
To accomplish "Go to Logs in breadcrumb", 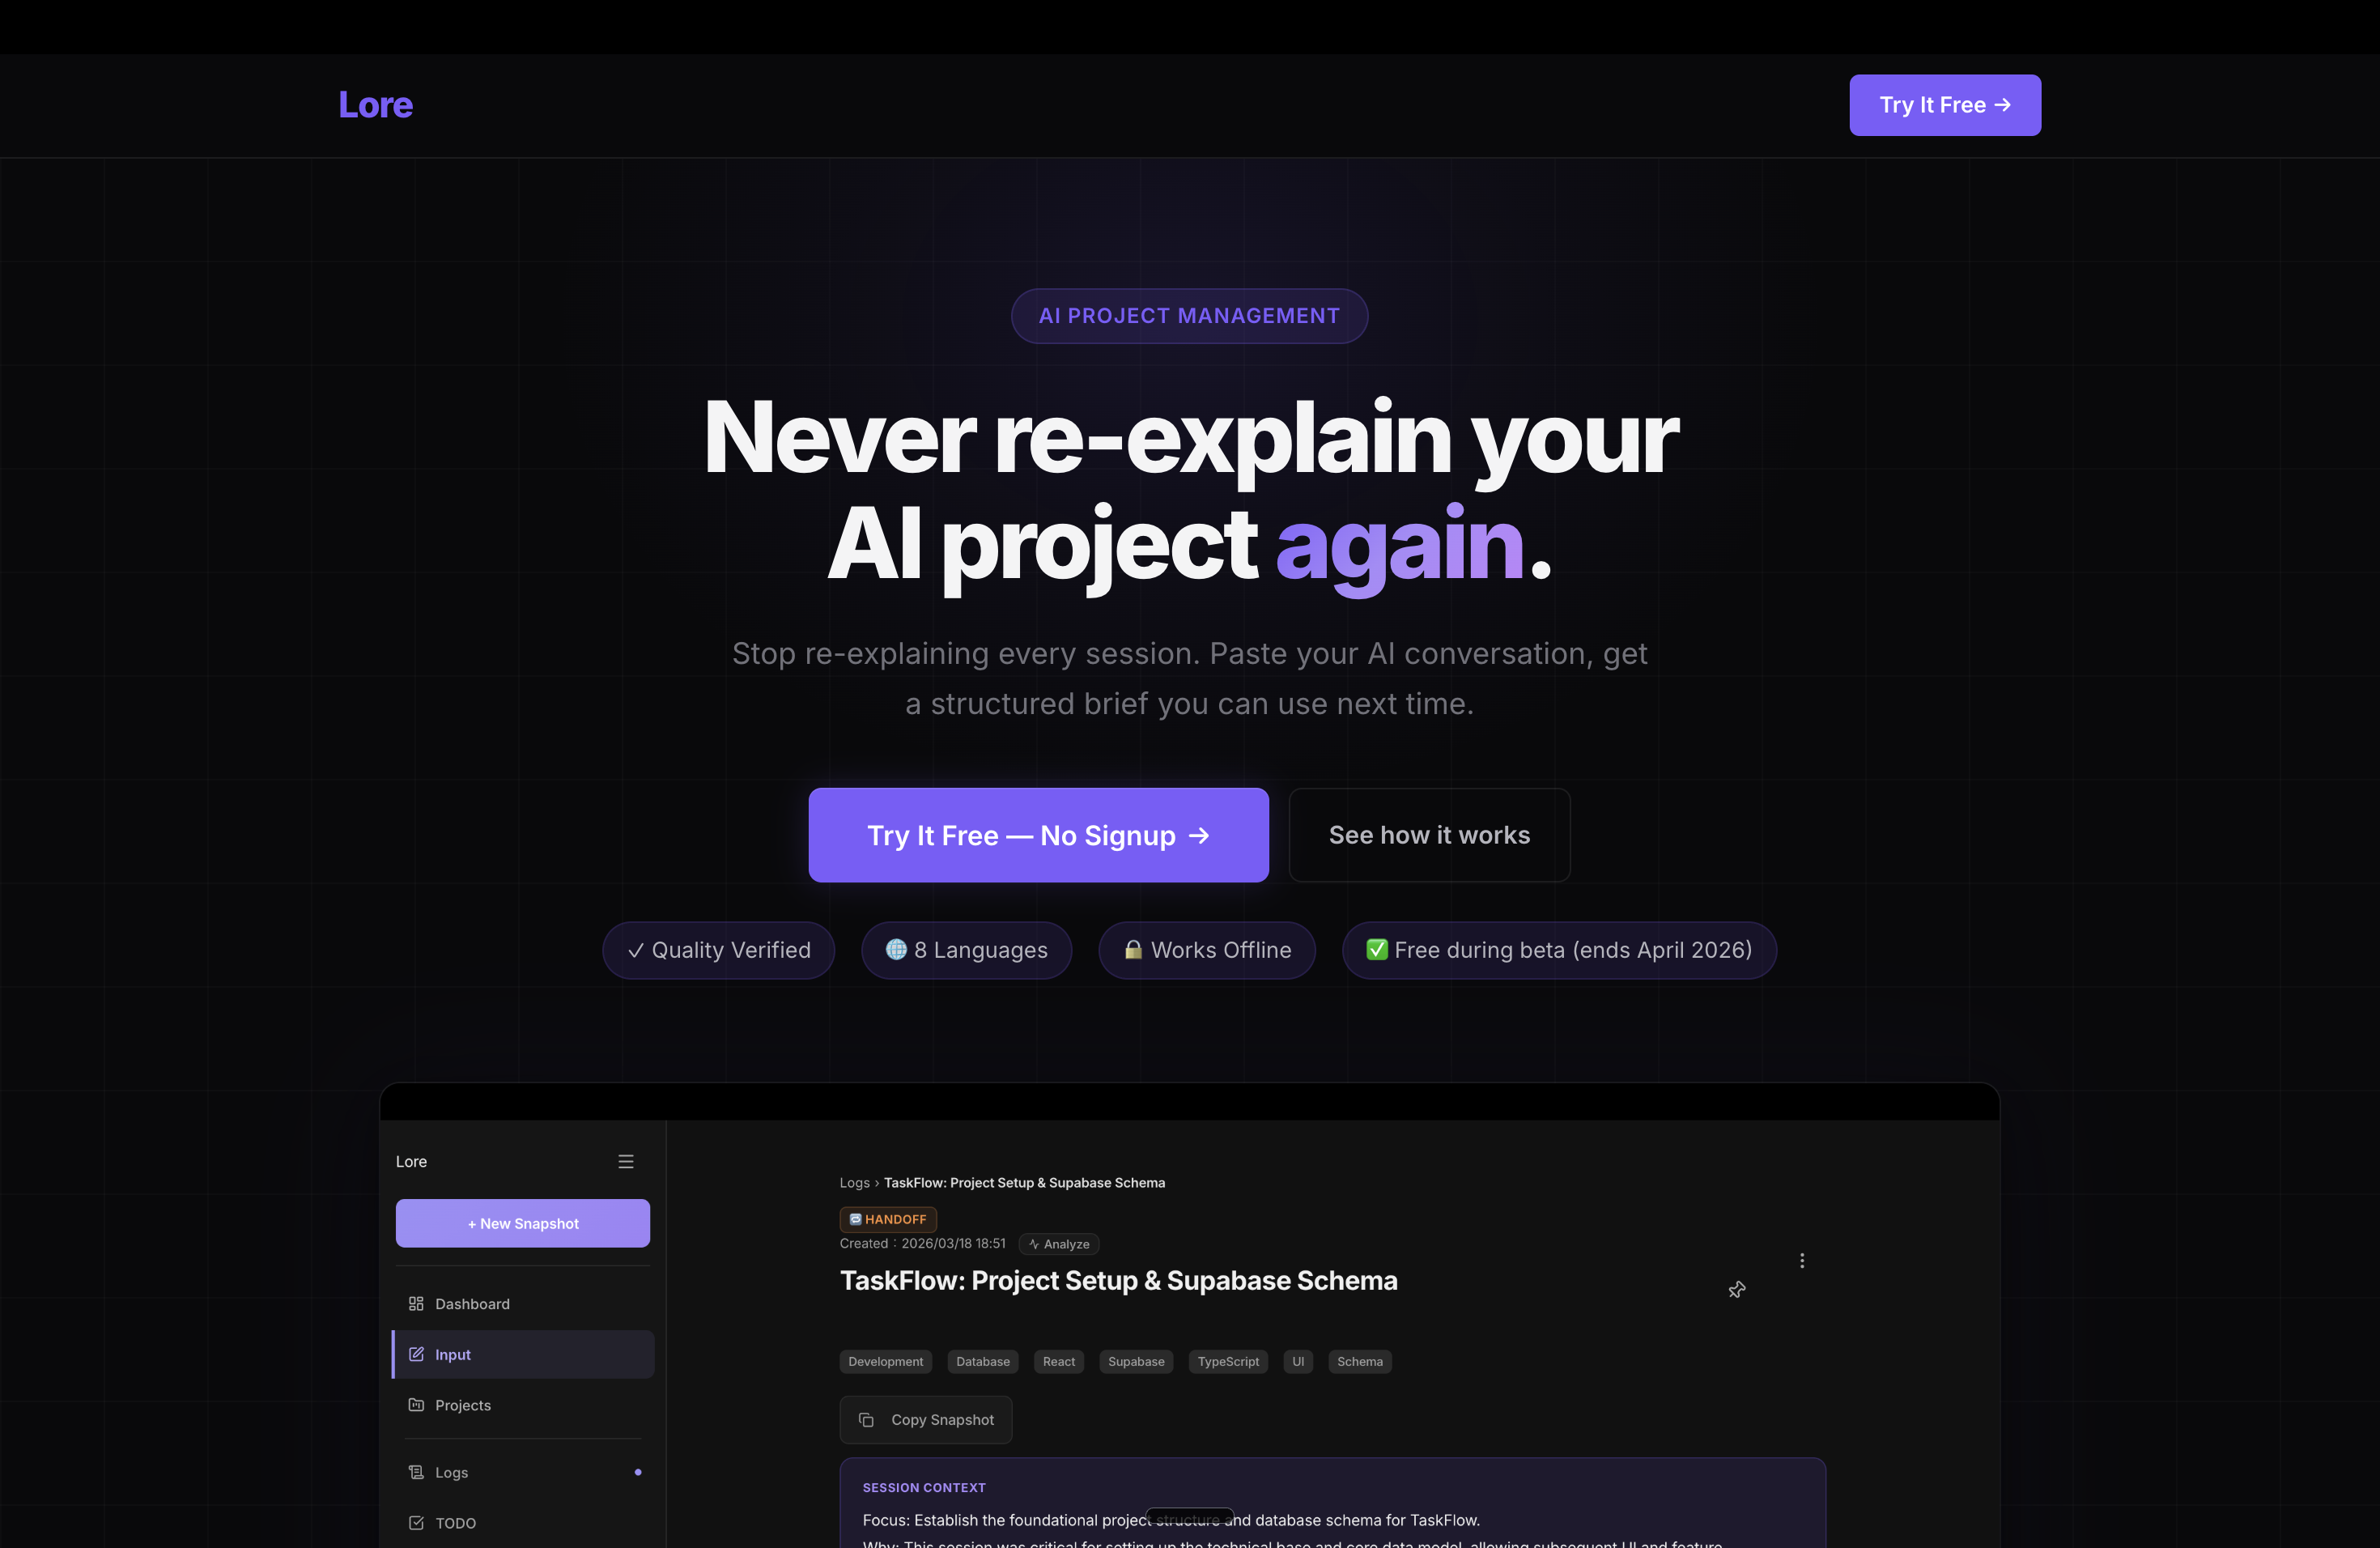I will coord(854,1183).
